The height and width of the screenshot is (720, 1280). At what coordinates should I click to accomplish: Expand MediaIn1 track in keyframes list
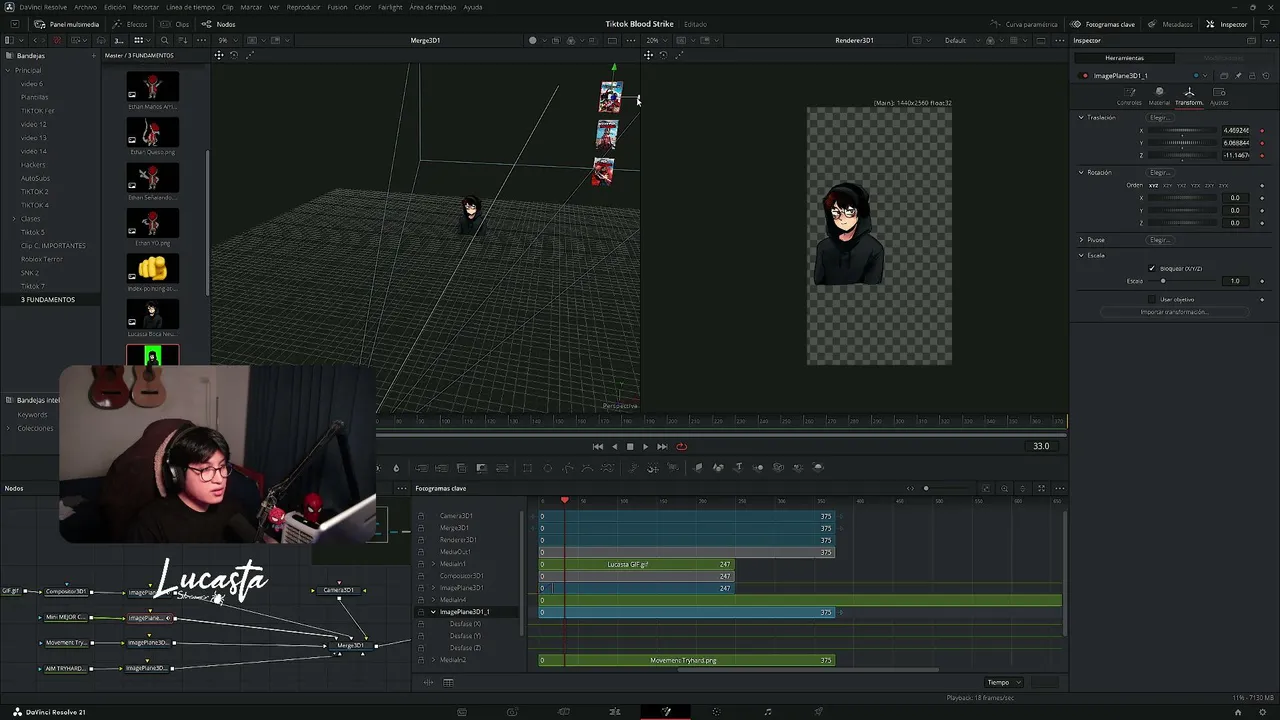433,564
